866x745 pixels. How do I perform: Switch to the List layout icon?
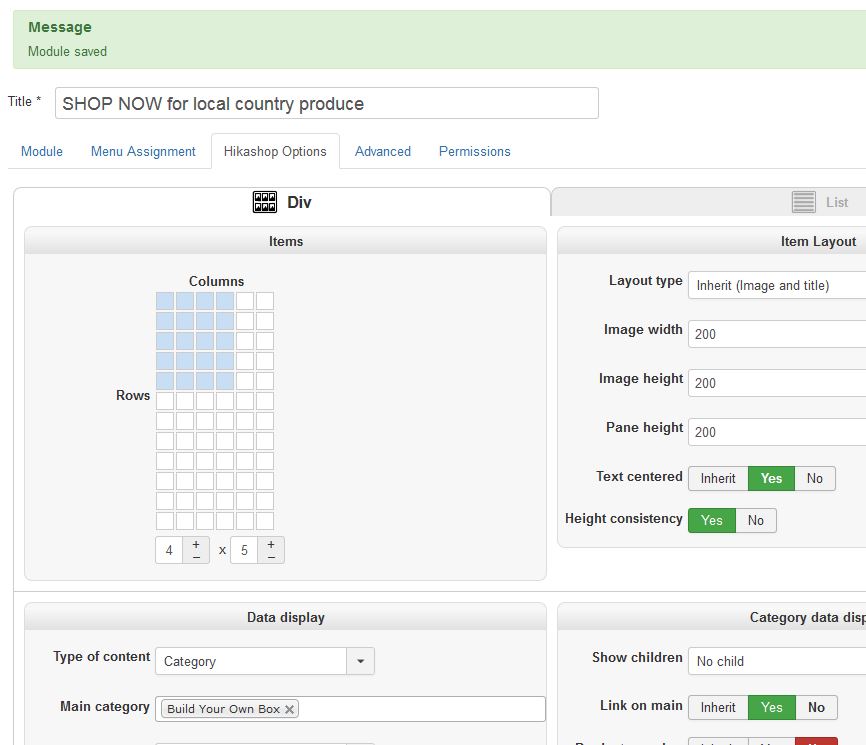coord(803,202)
